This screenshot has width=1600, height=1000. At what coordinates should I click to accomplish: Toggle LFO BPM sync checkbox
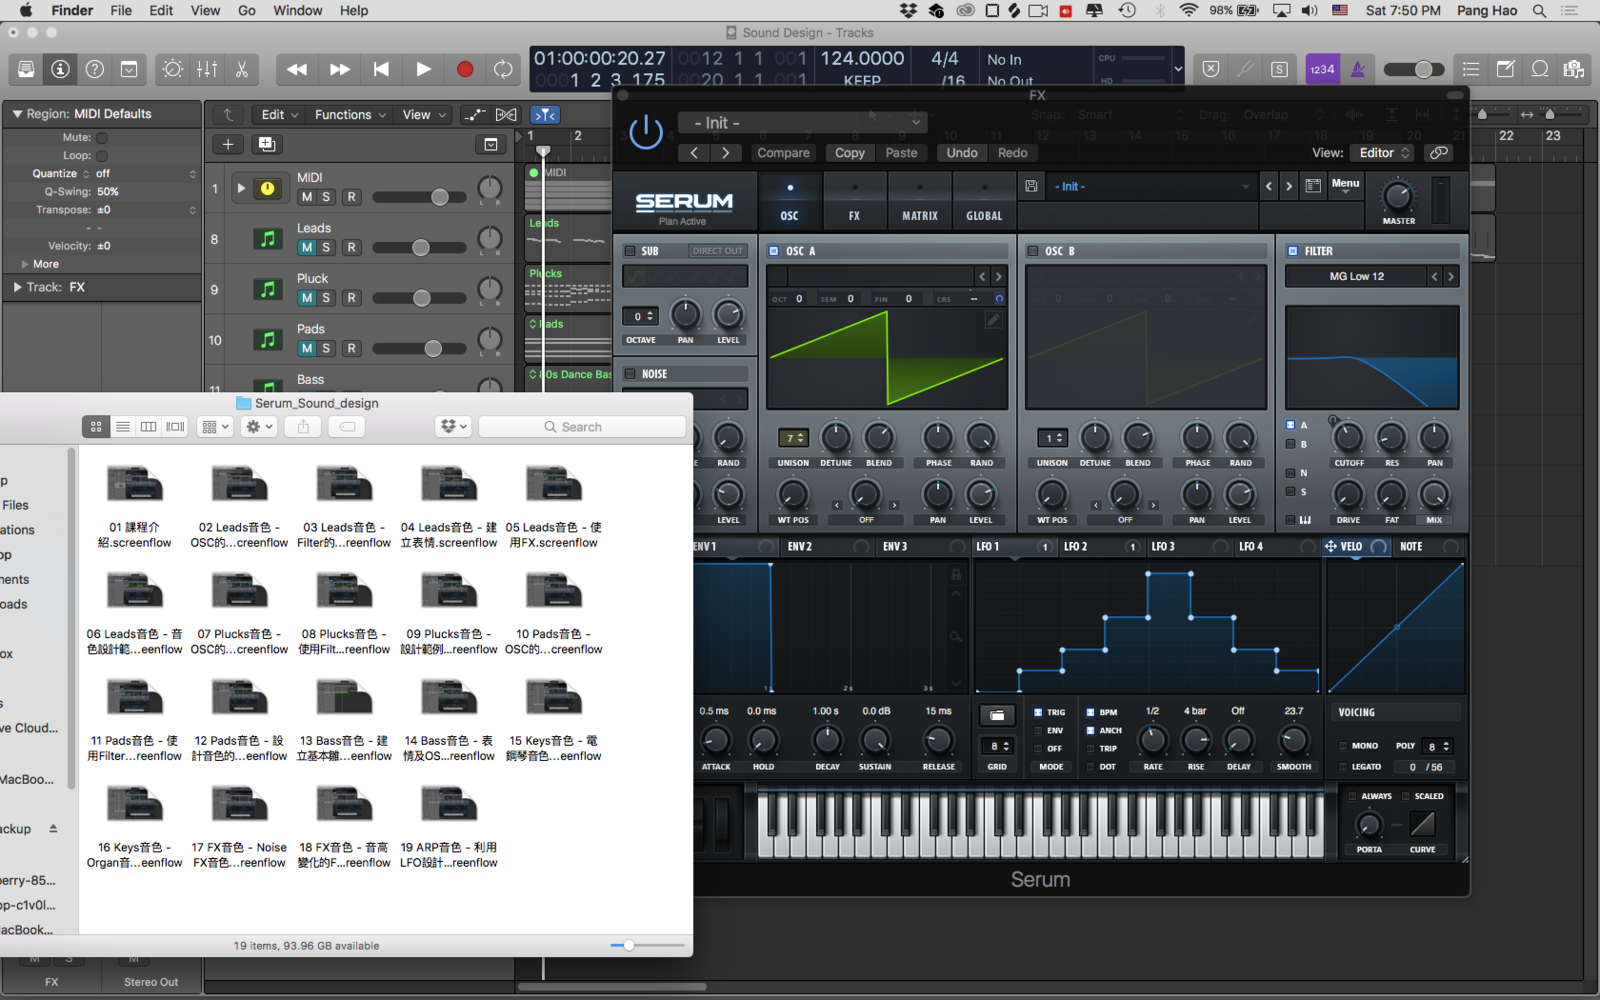click(x=1090, y=713)
